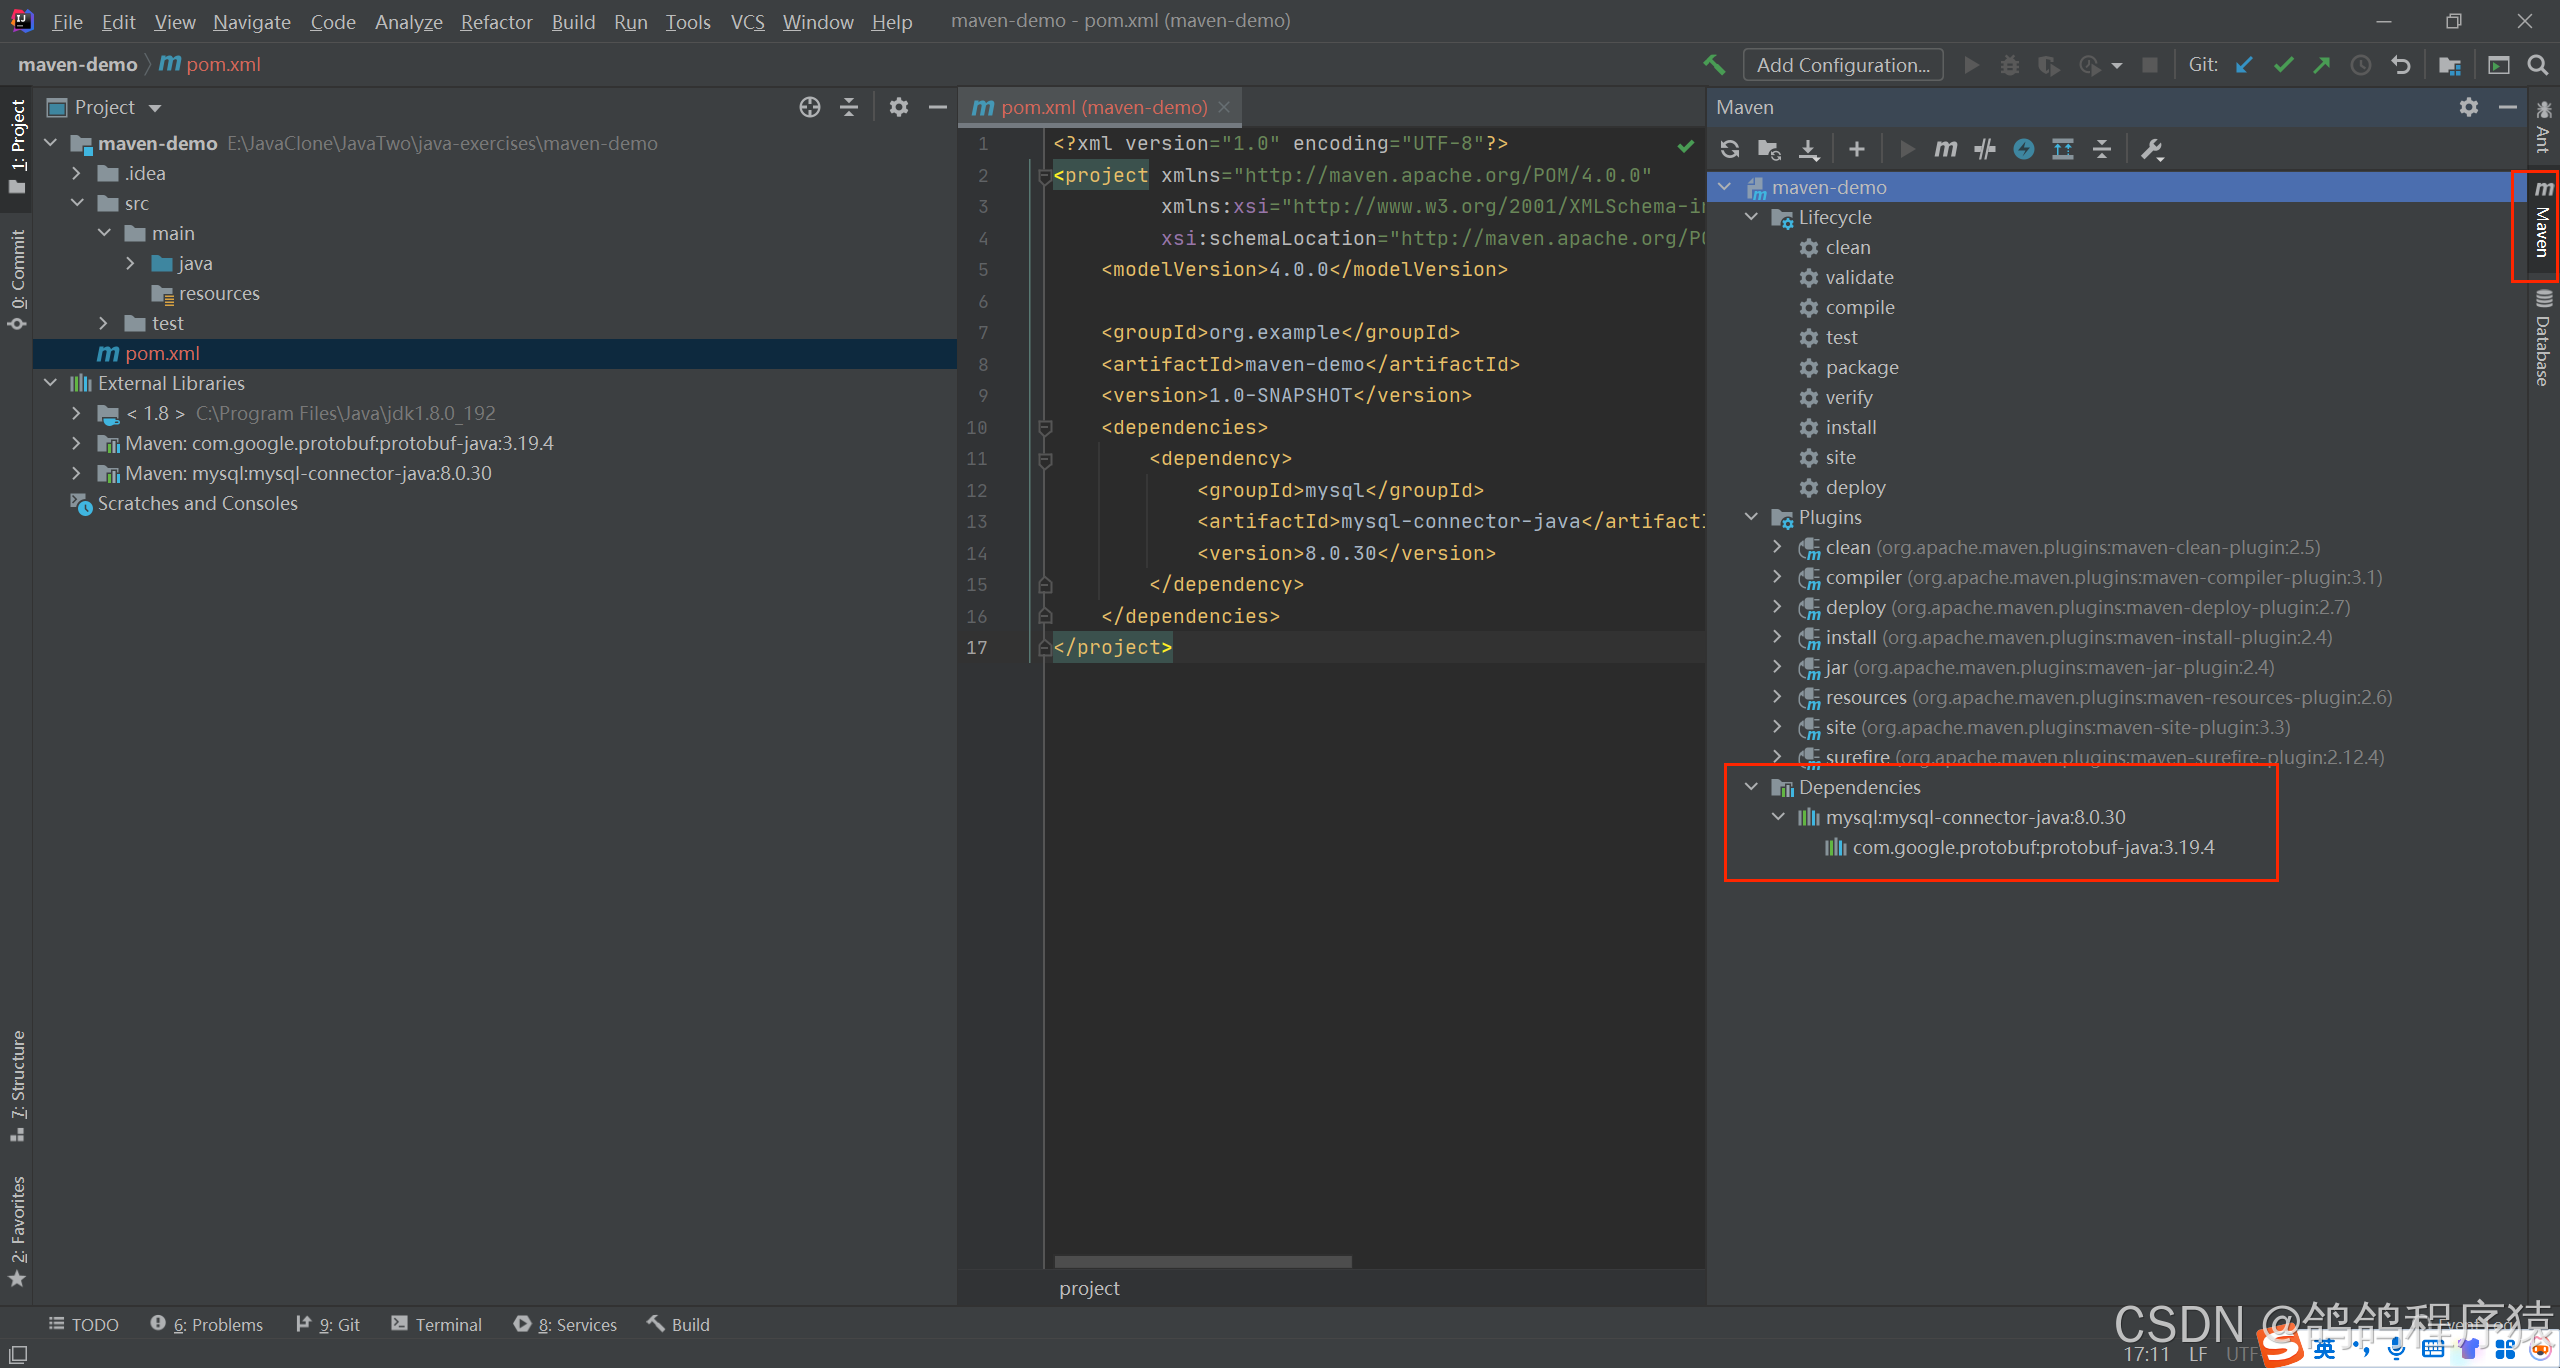This screenshot has height=1368, width=2561.
Task: Toggle the Project side tool window button
Action: click(17, 148)
